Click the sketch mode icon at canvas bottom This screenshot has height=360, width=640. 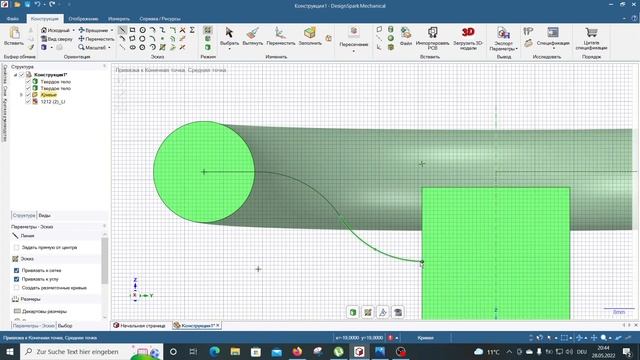coord(368,312)
